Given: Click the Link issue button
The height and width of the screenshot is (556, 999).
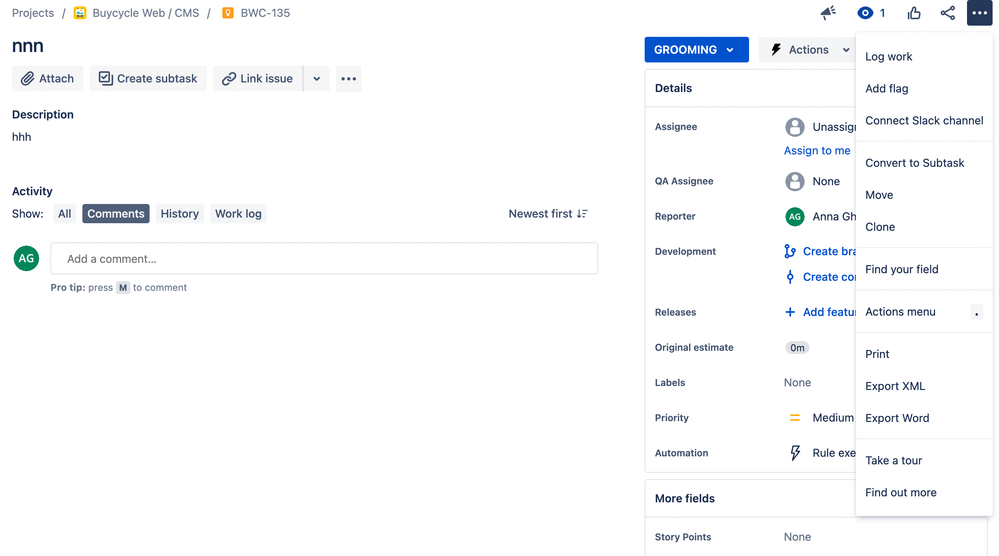Looking at the screenshot, I should coord(258,78).
